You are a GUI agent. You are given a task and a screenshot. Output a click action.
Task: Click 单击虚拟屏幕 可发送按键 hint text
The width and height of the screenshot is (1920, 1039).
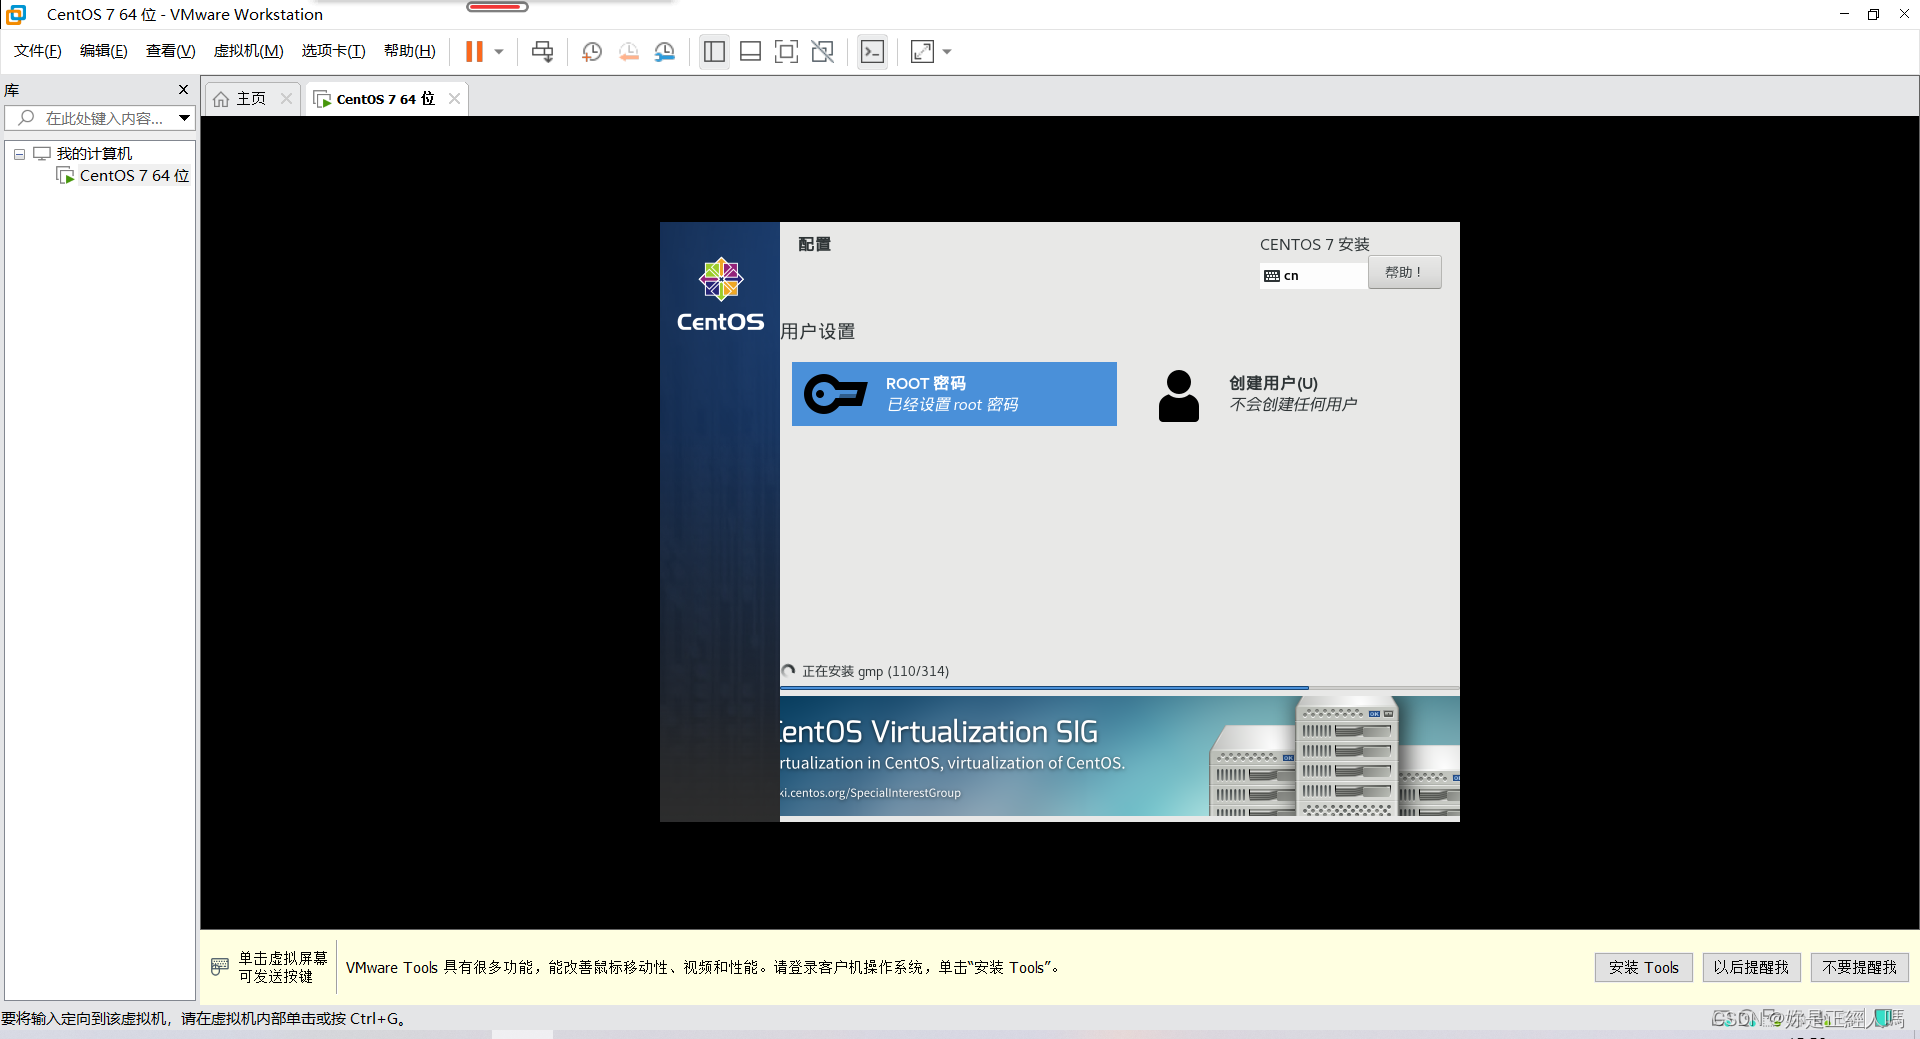point(282,967)
